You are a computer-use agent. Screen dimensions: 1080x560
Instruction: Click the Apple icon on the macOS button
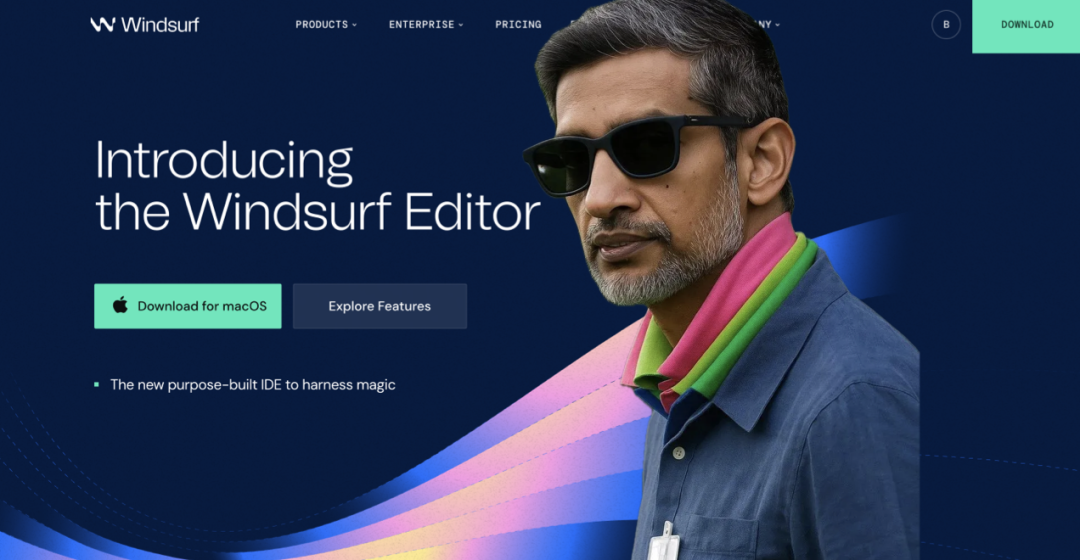120,305
